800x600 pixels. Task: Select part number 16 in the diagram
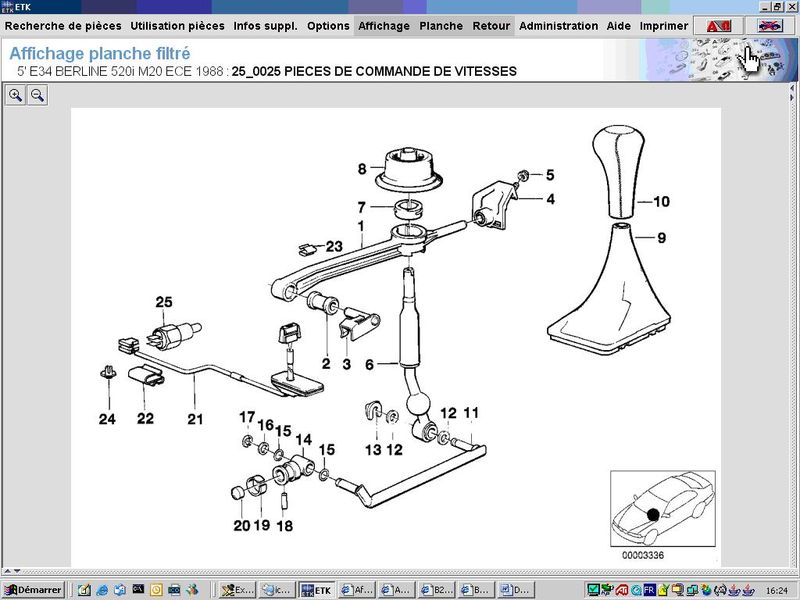266,425
